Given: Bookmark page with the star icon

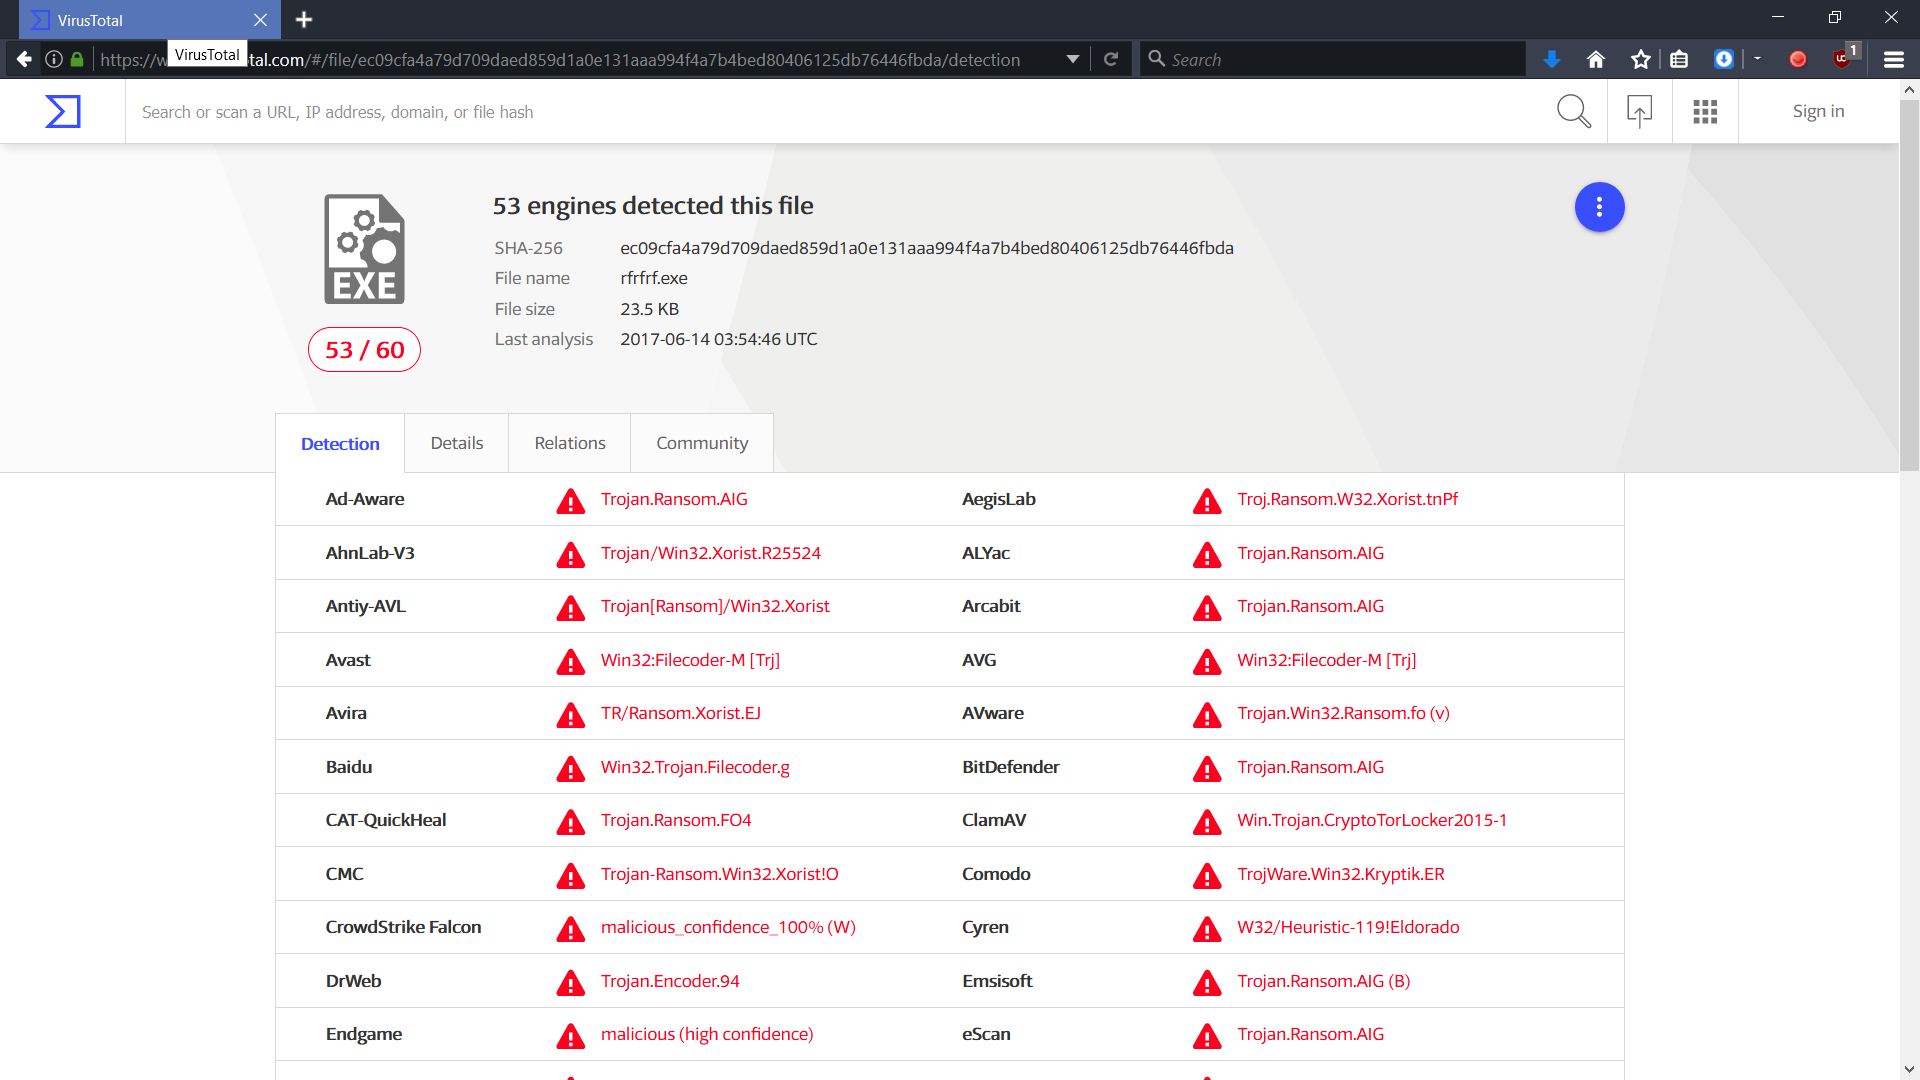Looking at the screenshot, I should tap(1640, 60).
